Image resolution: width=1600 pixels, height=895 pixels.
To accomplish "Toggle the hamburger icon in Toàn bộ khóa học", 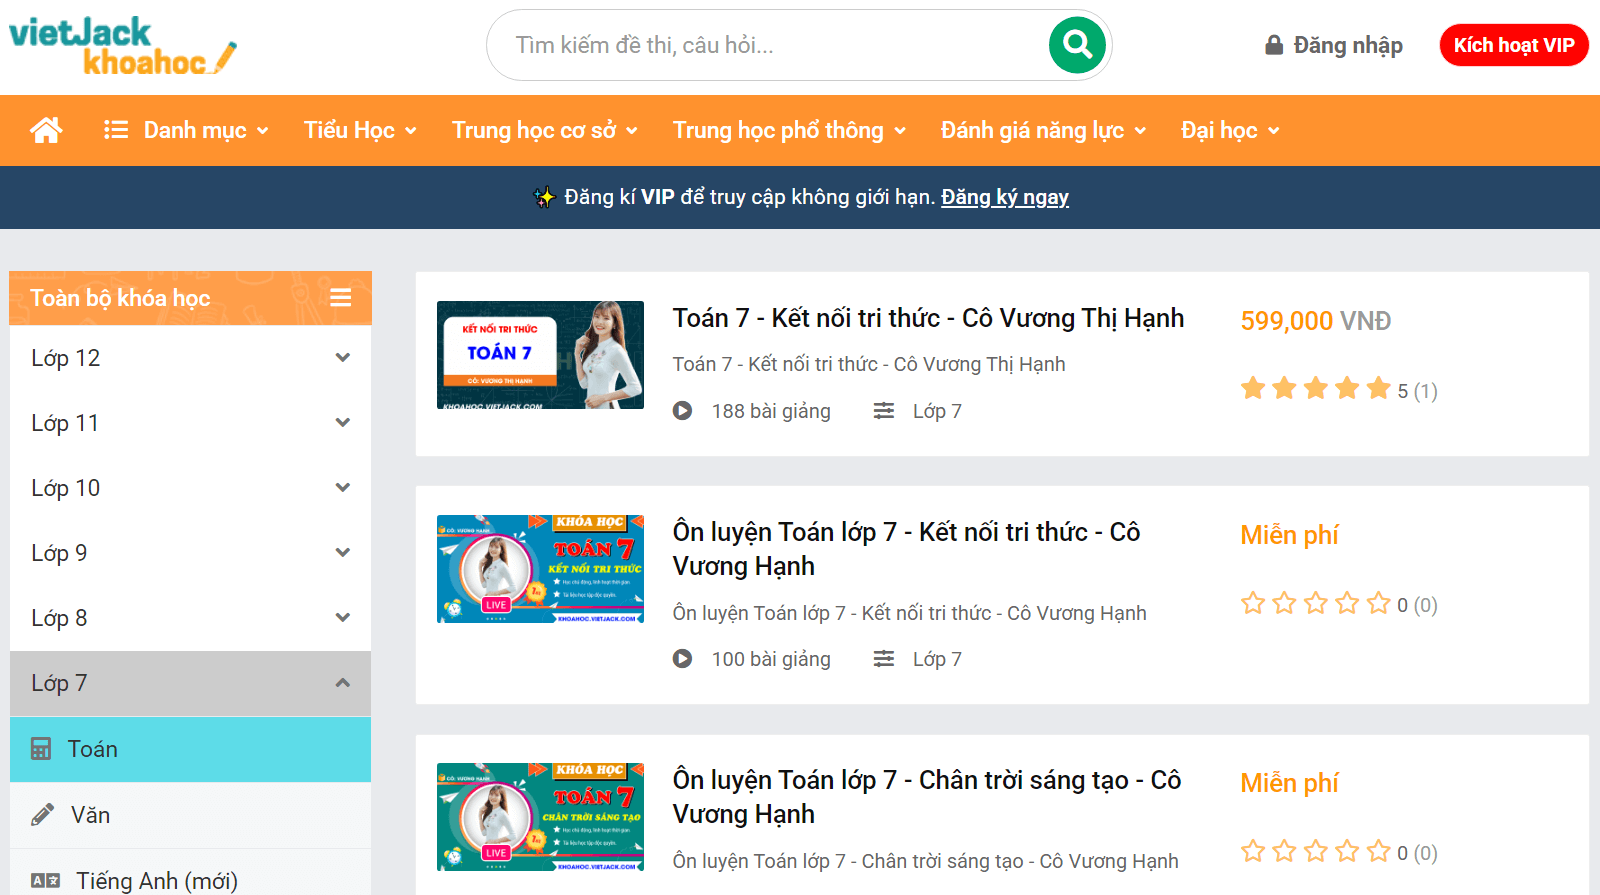I will (x=341, y=298).
